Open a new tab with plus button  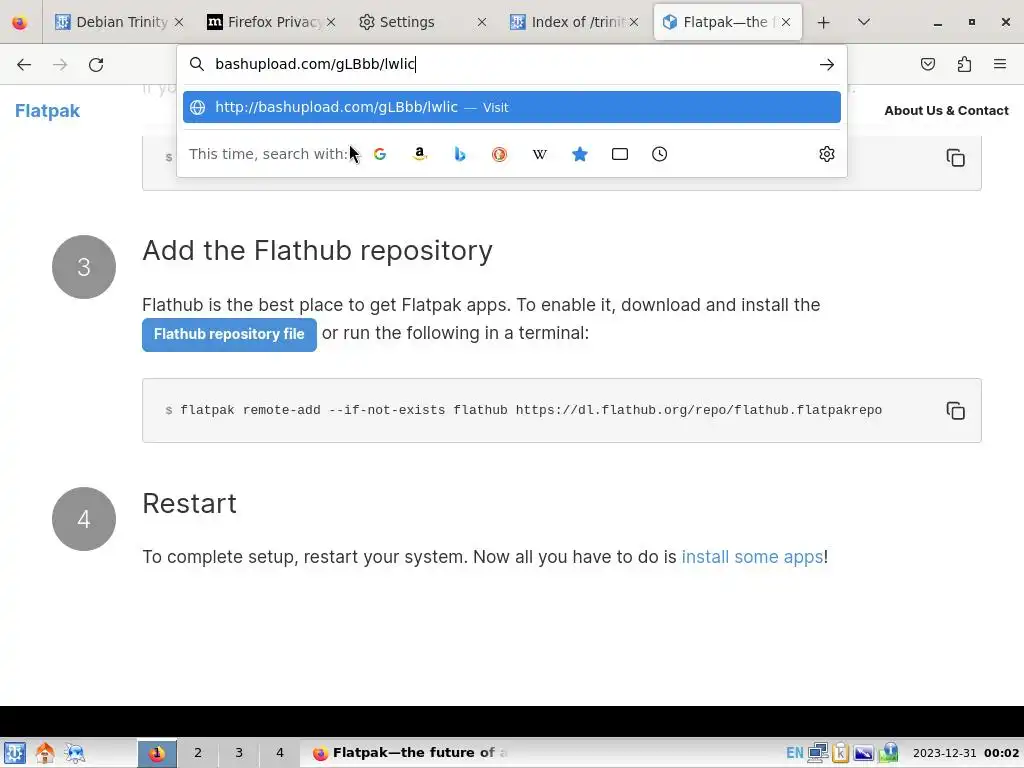point(824,22)
